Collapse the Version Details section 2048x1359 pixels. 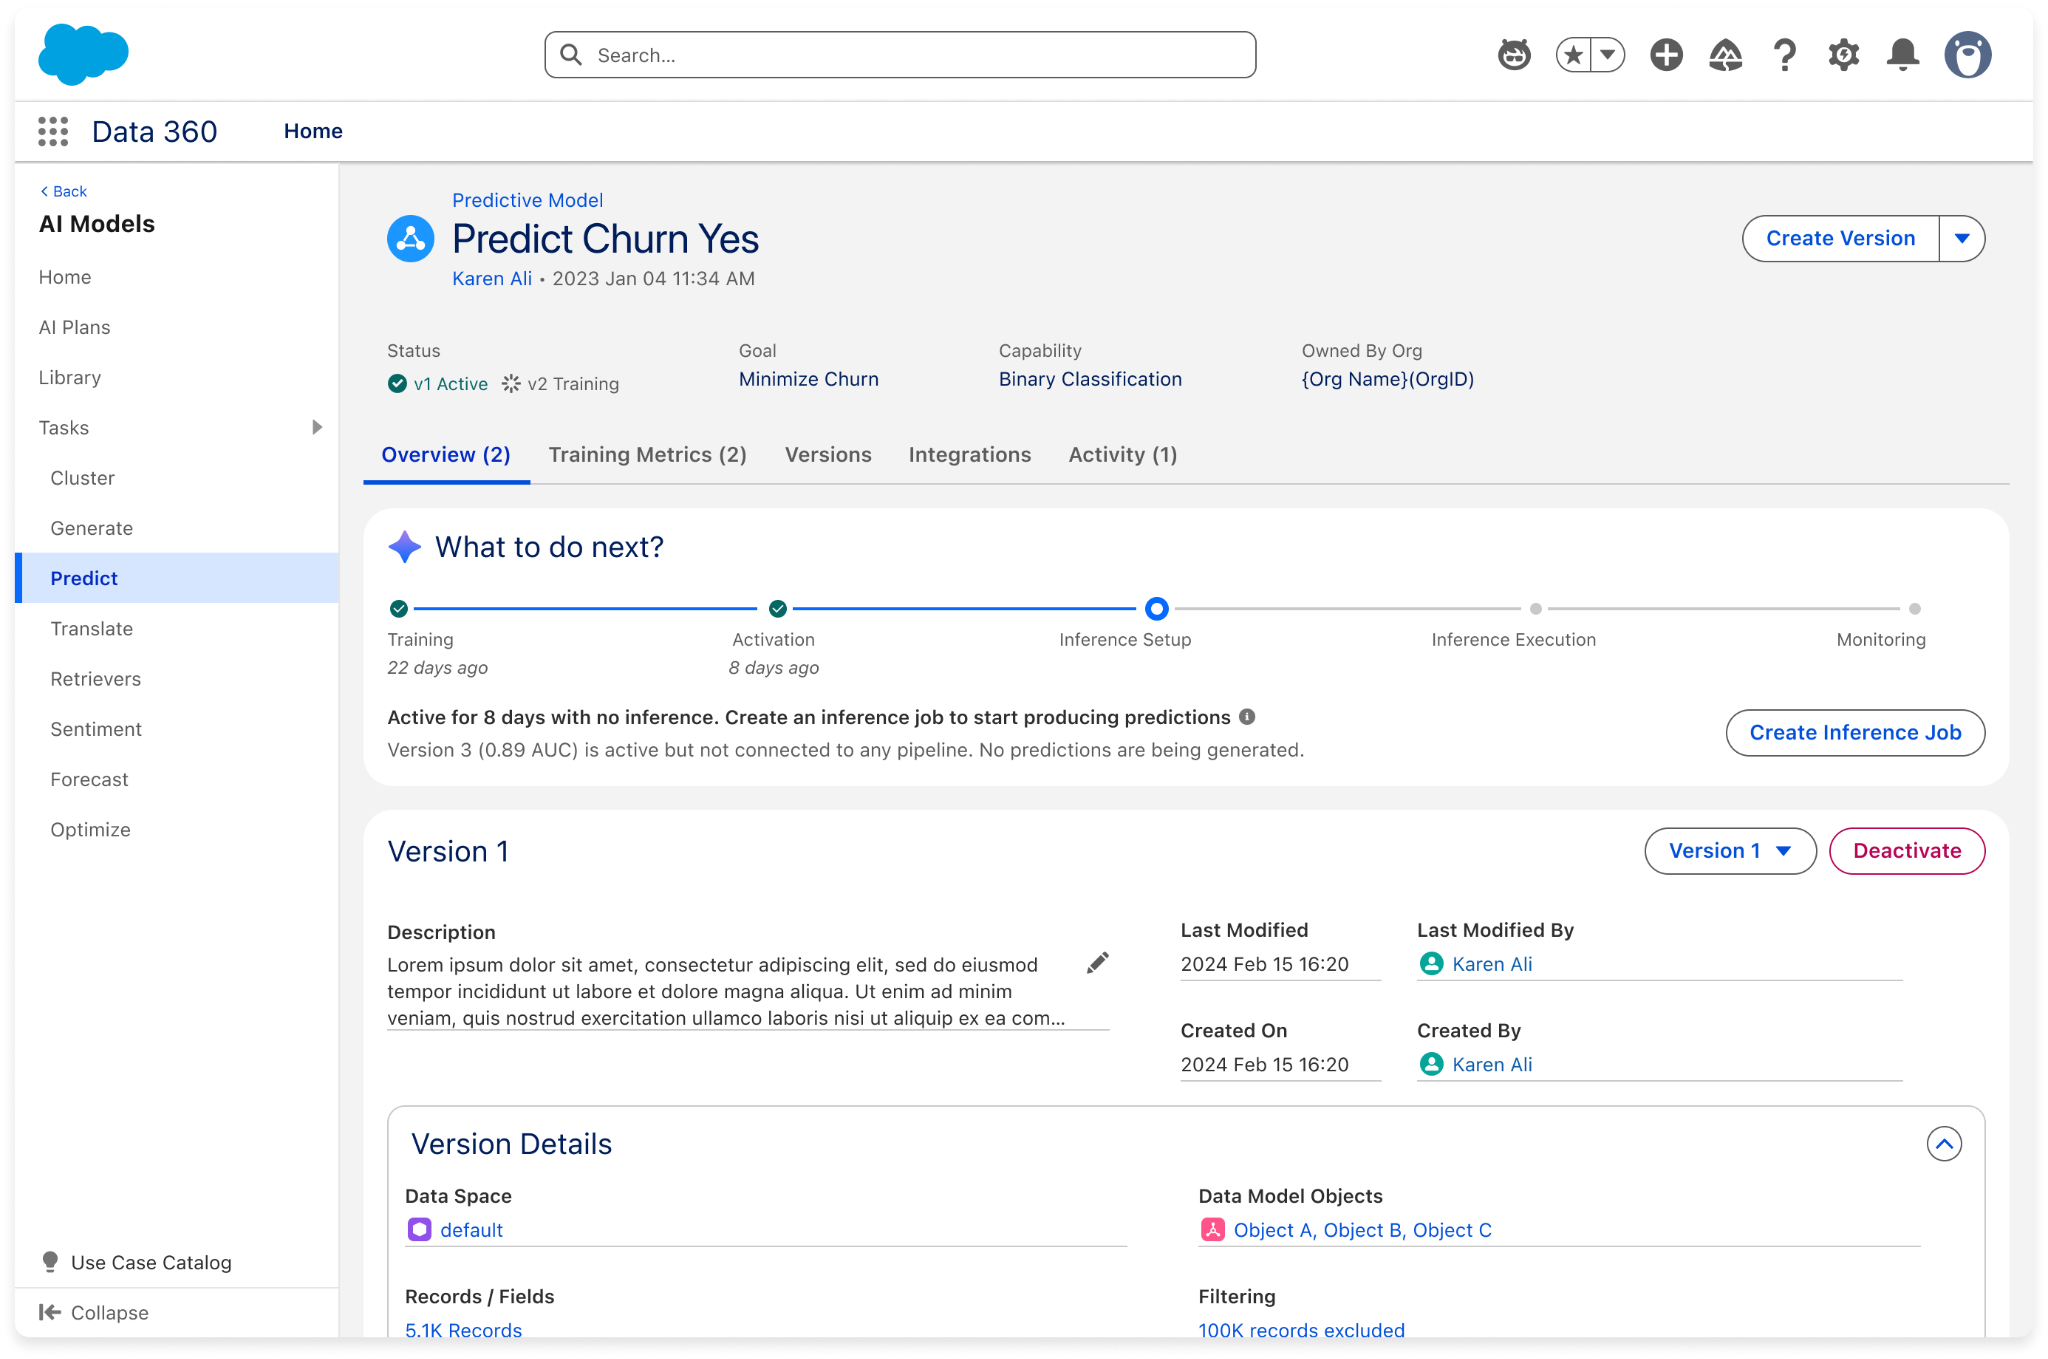tap(1944, 1144)
